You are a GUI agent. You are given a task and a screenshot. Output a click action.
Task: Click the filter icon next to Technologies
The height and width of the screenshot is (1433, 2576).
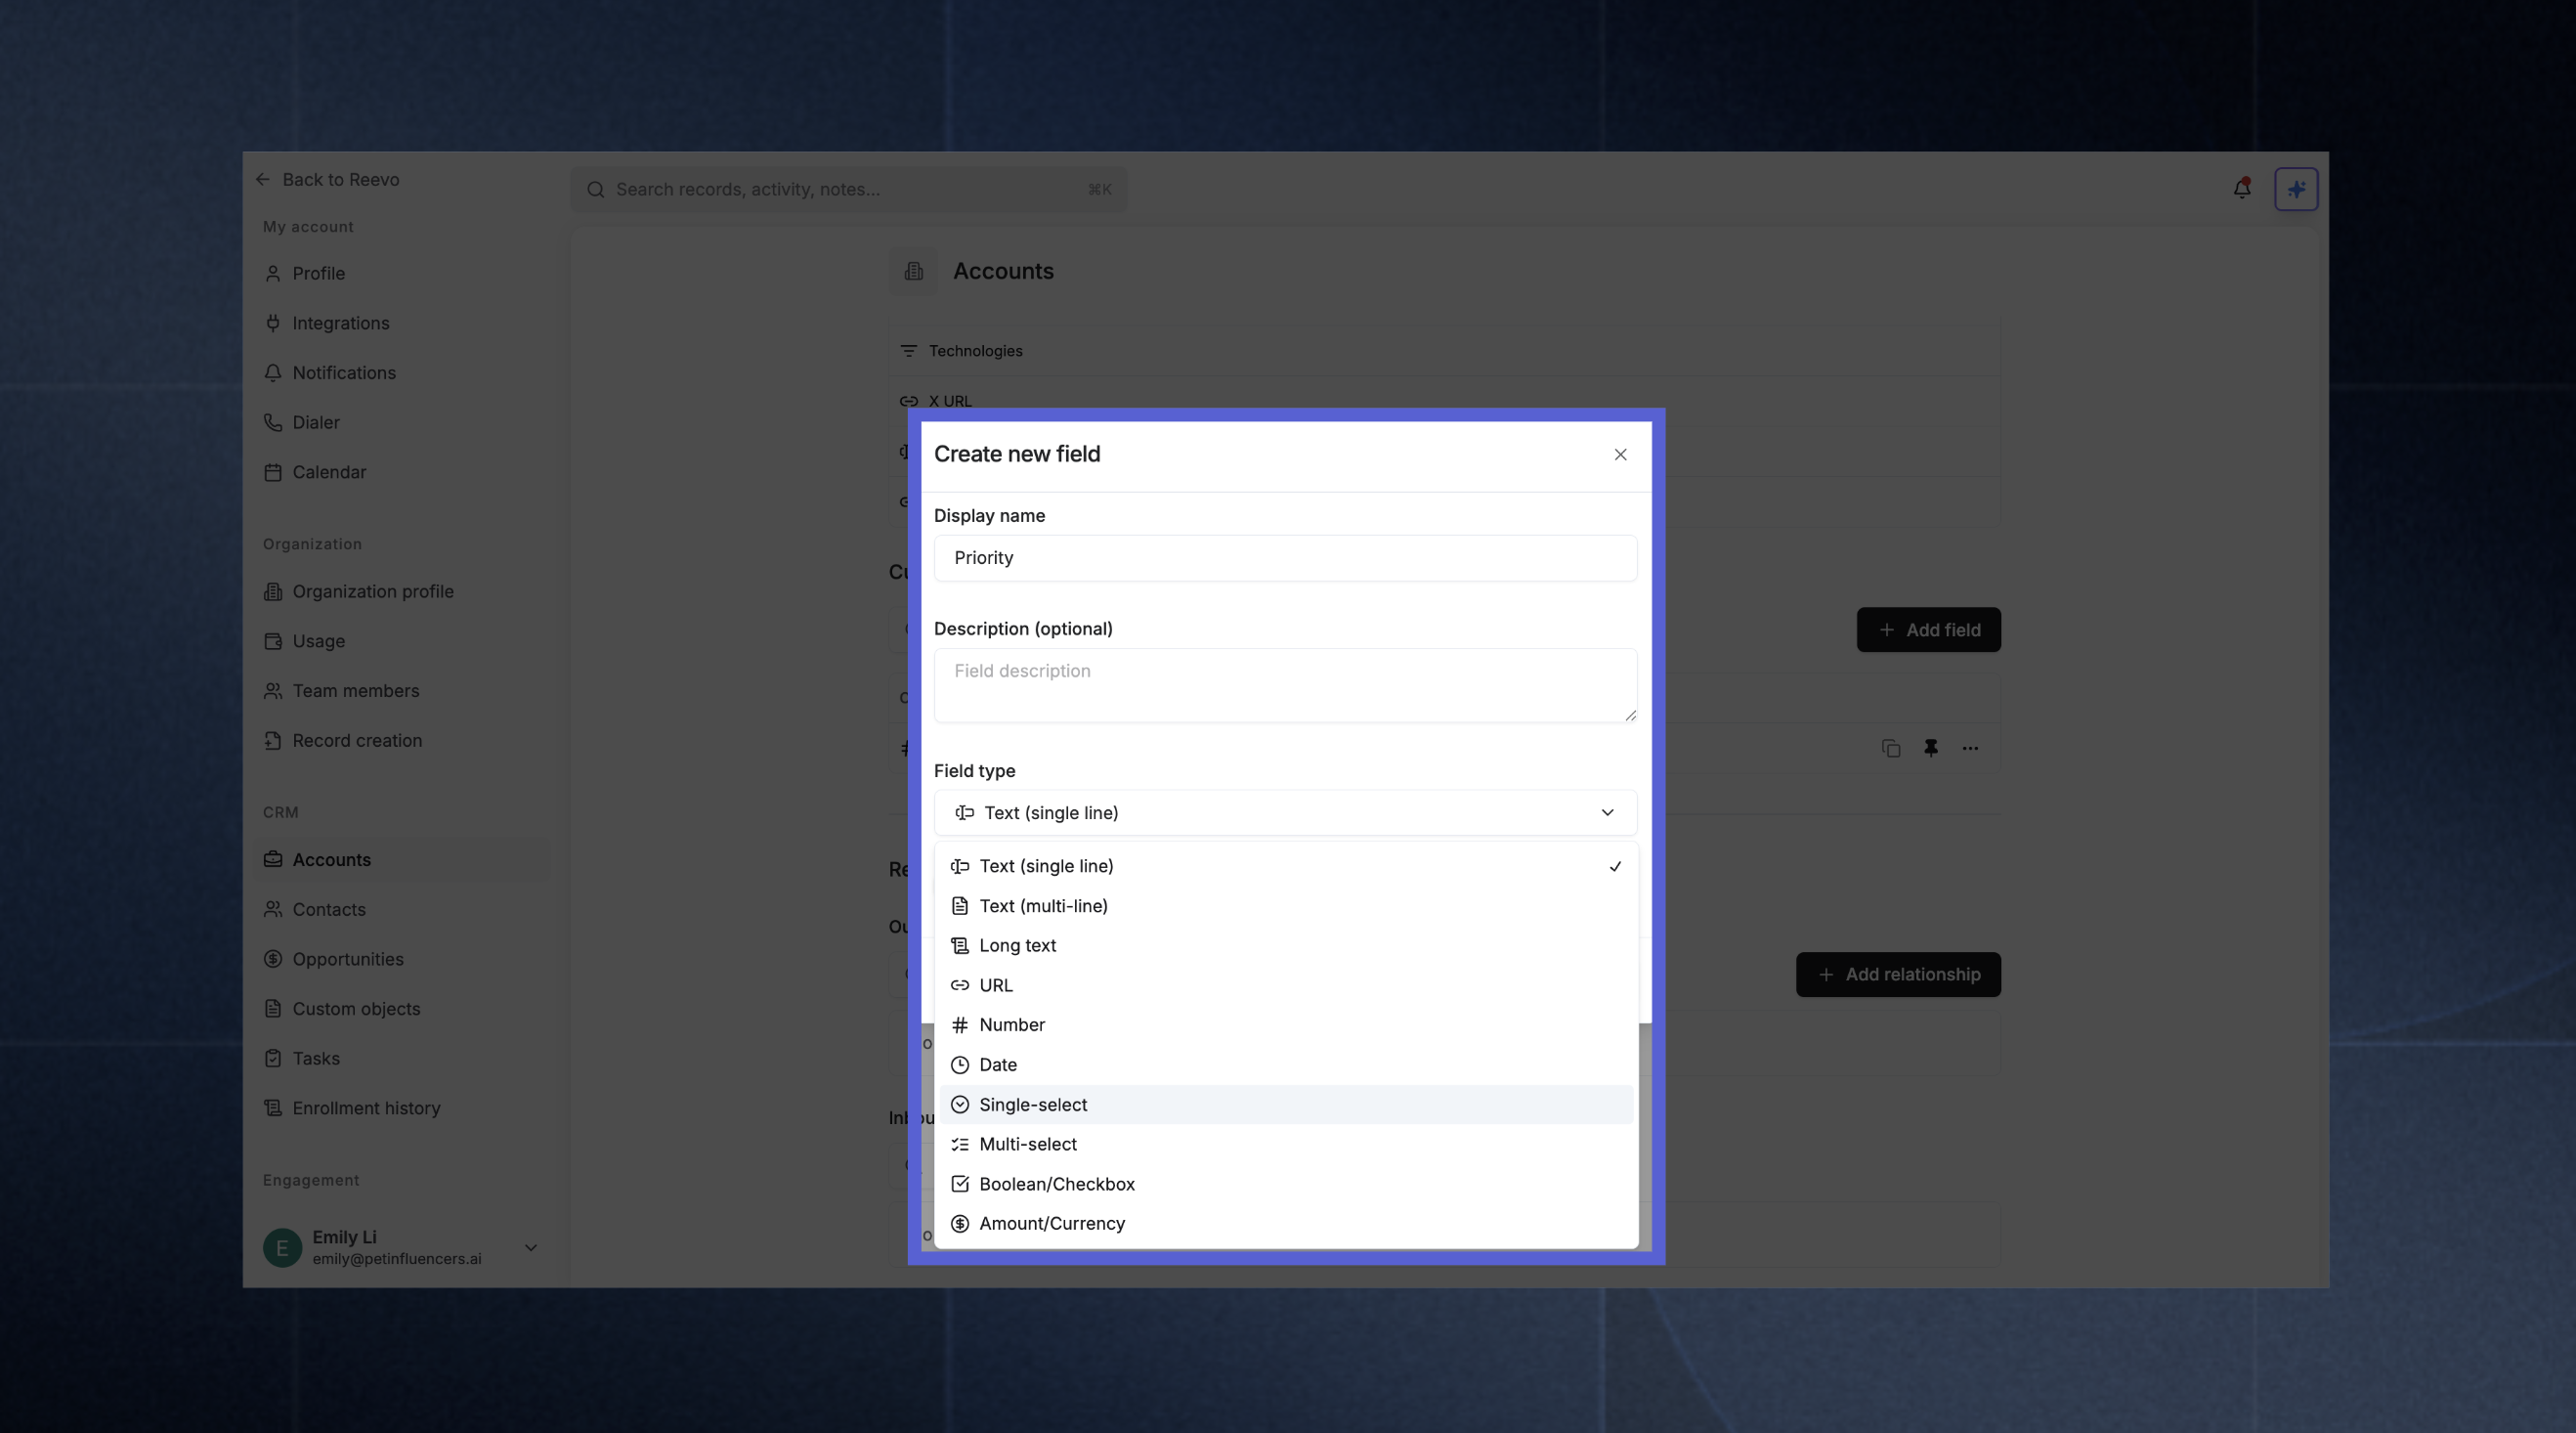(909, 350)
